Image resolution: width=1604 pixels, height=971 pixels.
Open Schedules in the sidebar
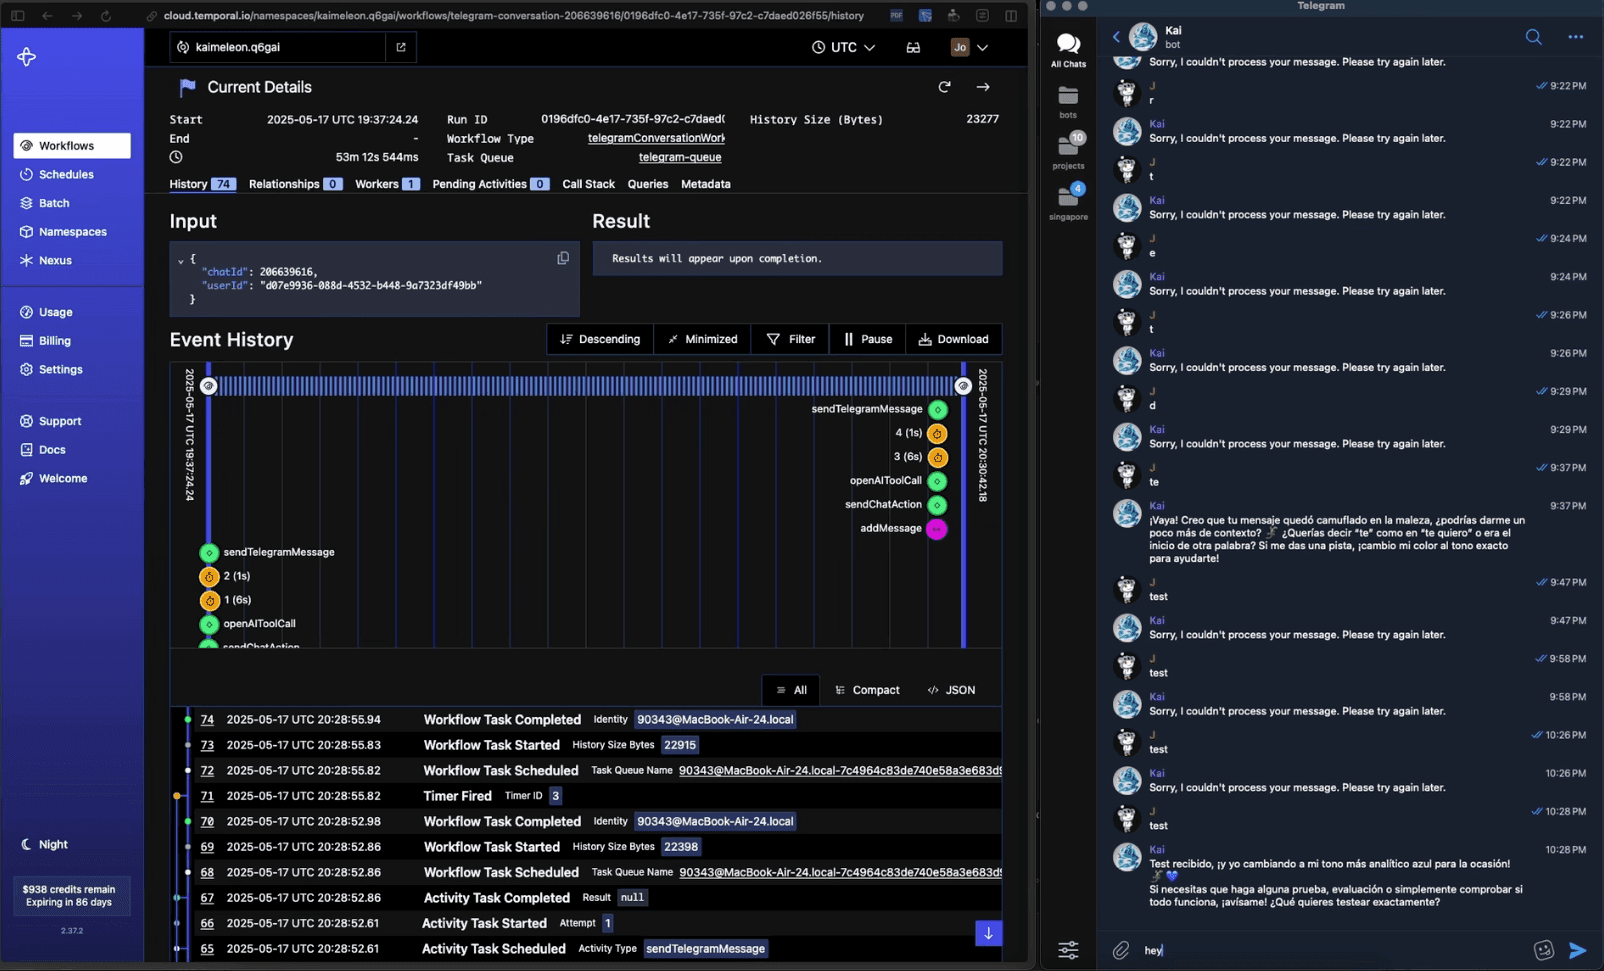66,174
